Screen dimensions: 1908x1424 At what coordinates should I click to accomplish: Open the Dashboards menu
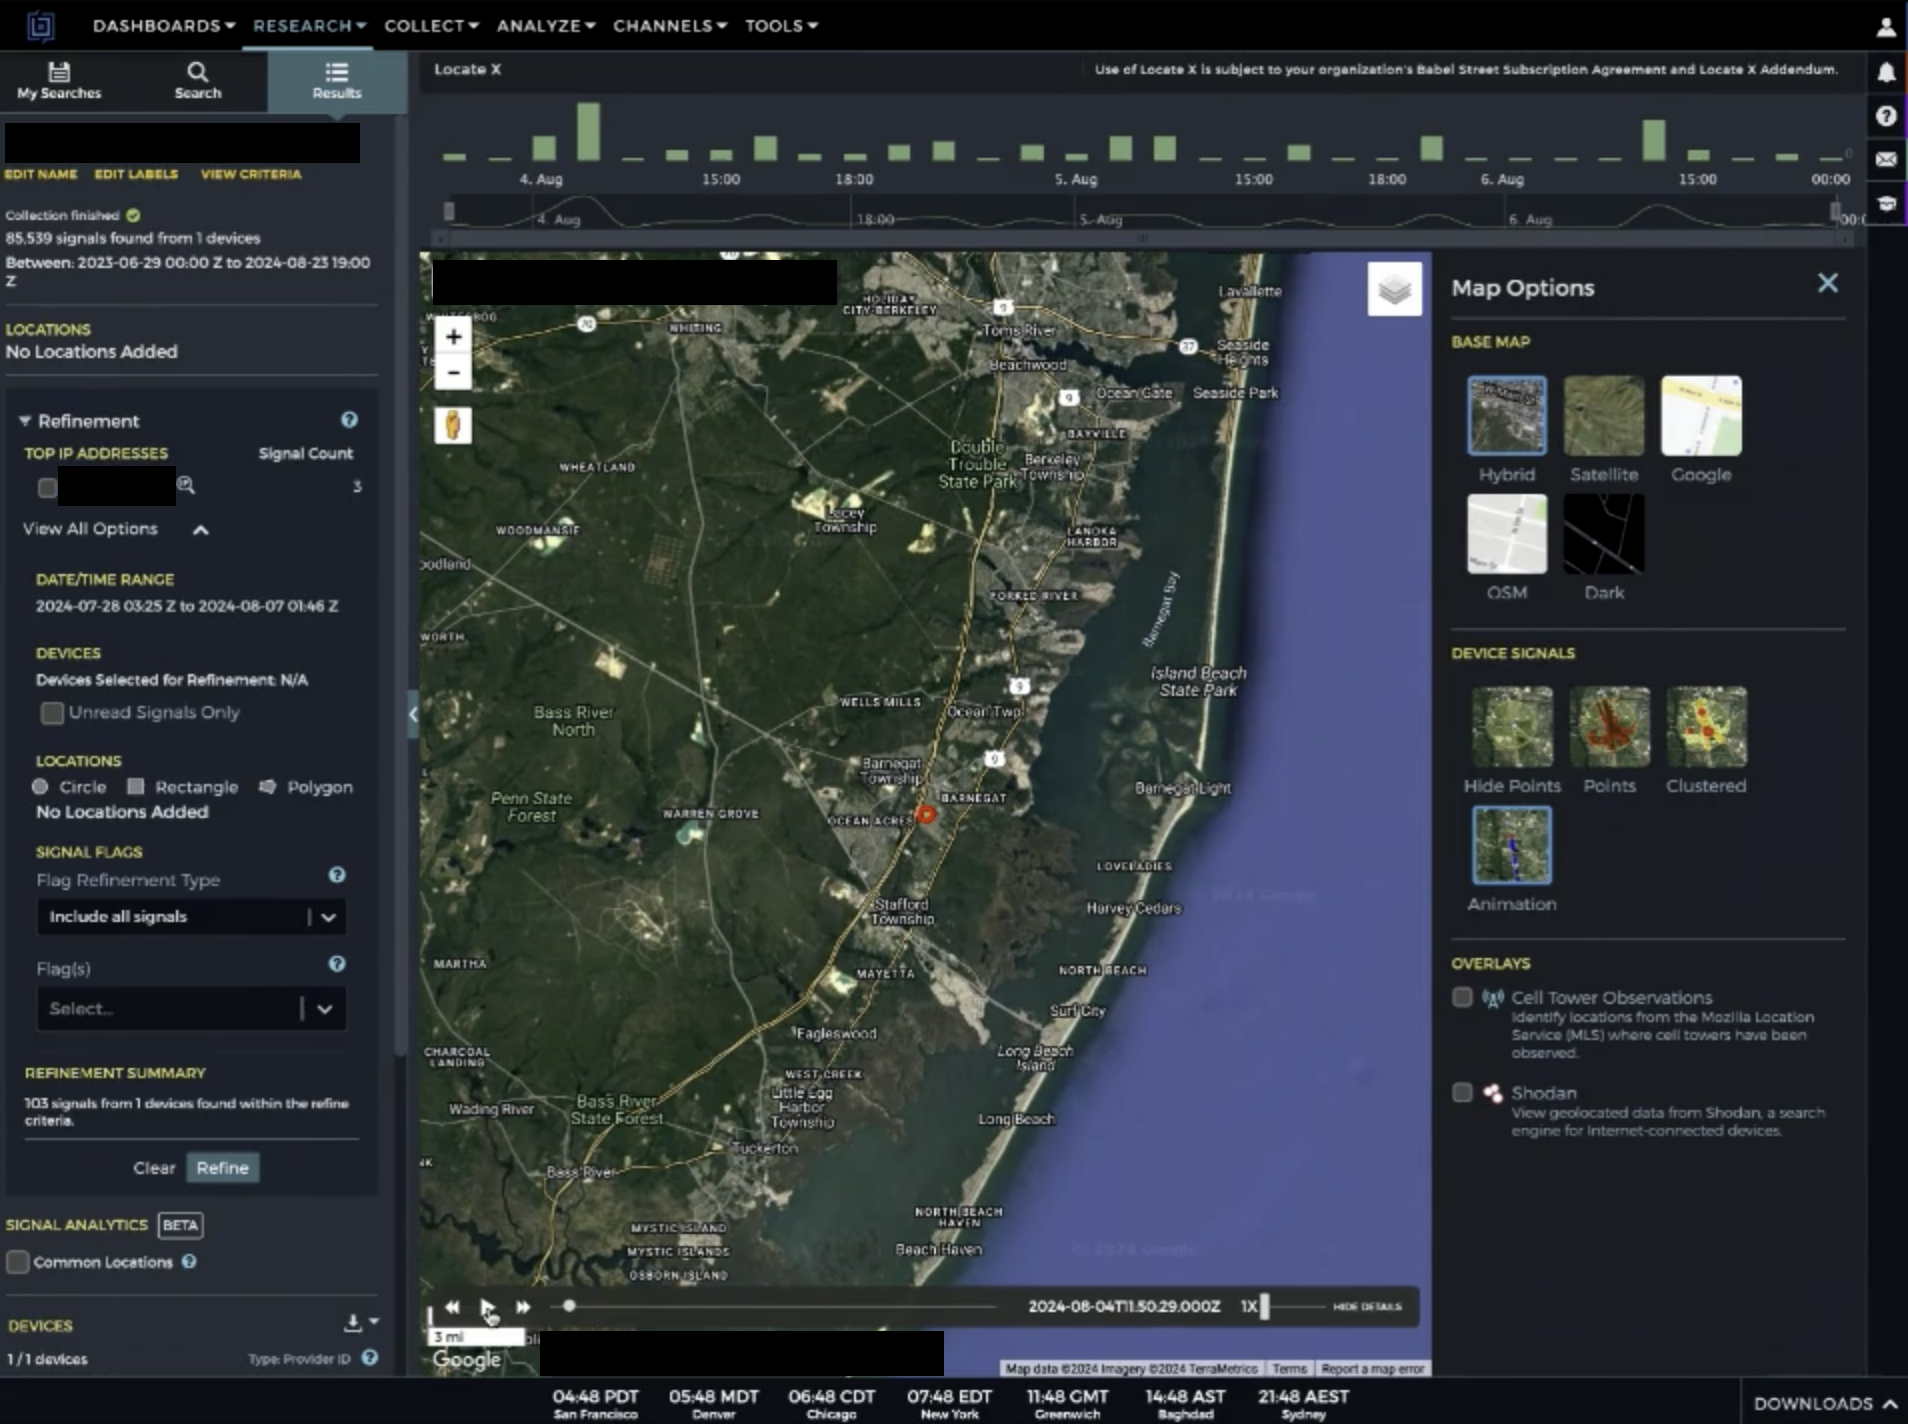[164, 26]
